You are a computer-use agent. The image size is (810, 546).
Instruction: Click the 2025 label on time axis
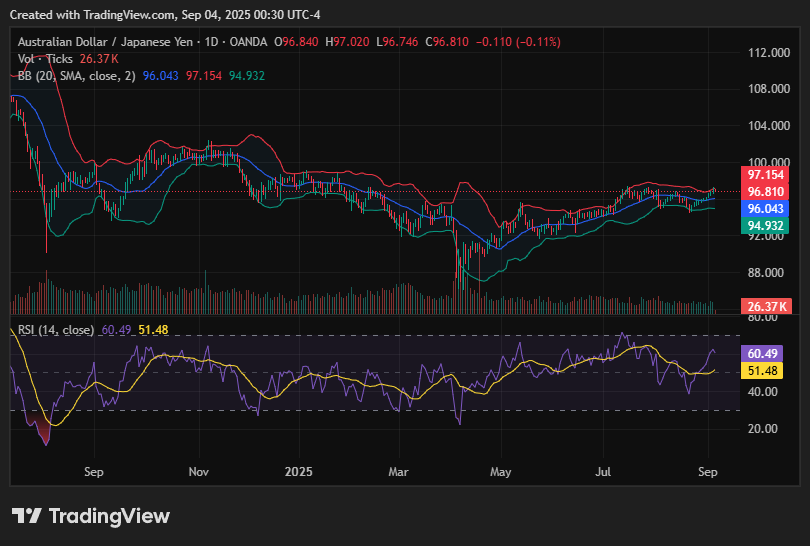pyautogui.click(x=299, y=472)
